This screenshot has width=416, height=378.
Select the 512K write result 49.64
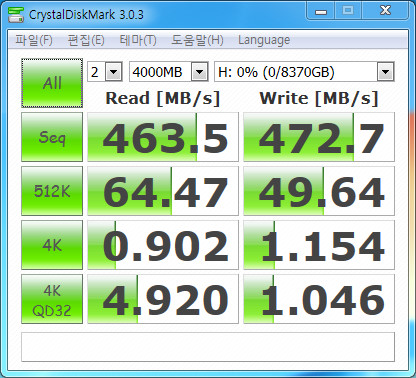[x=319, y=191]
